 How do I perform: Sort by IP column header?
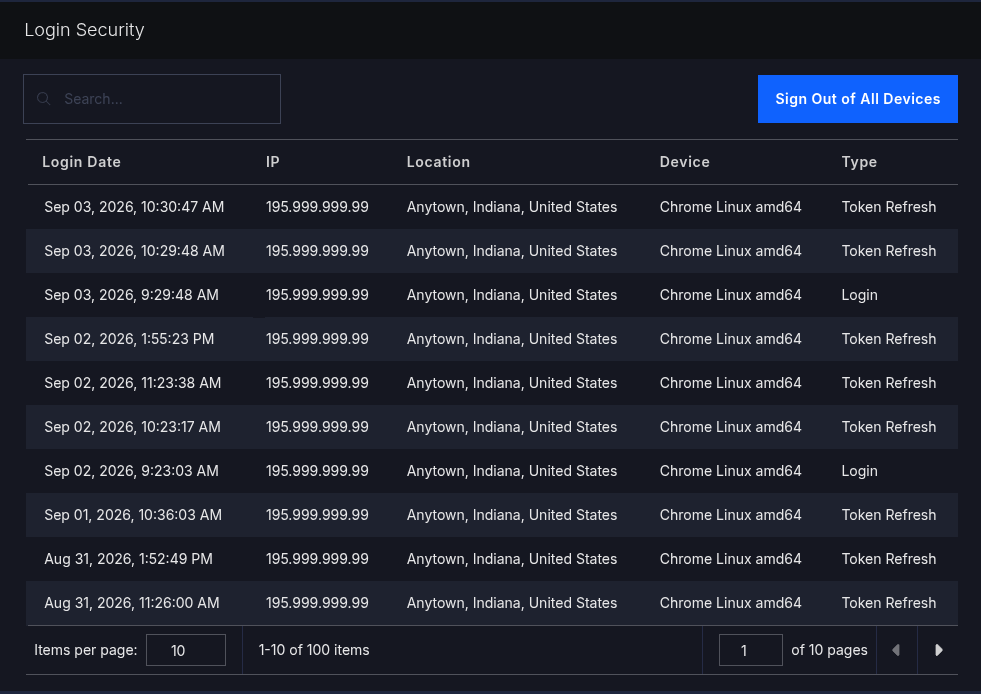[x=273, y=162]
